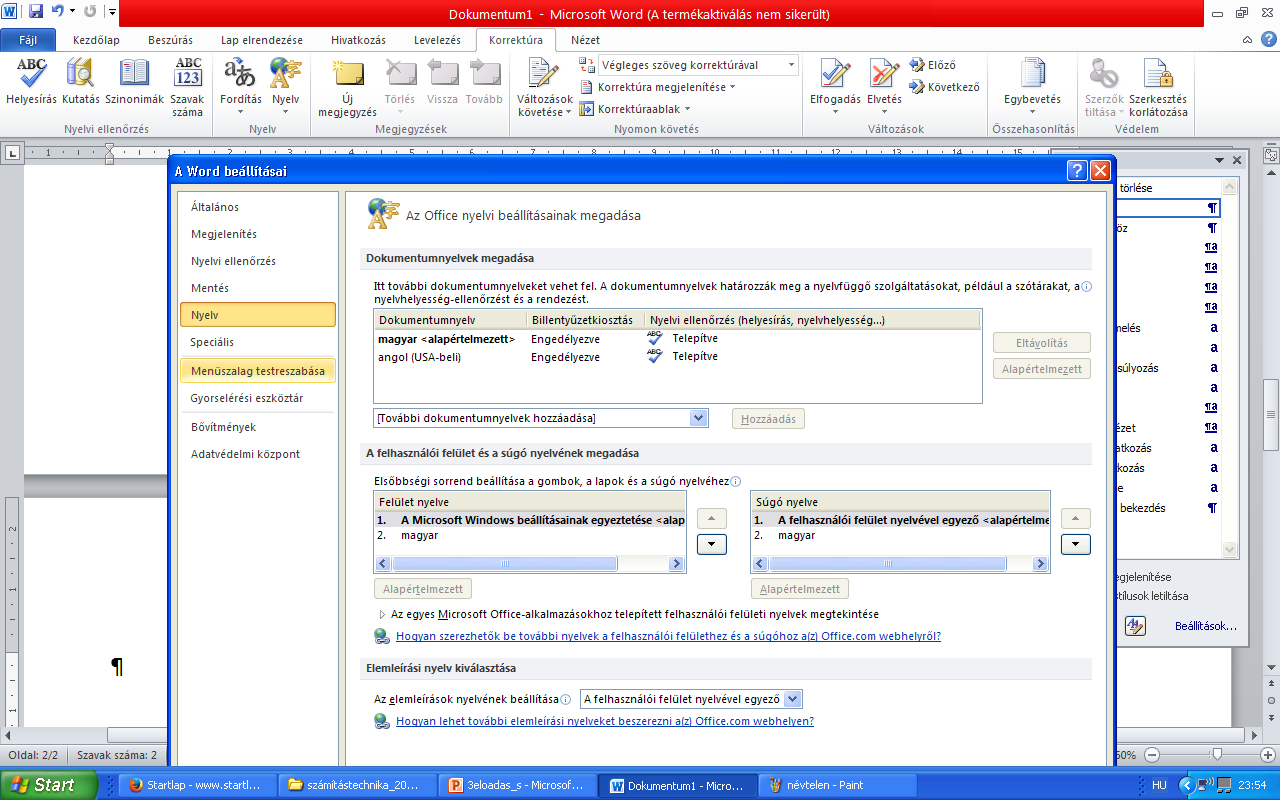Click HU language indicator in tray
The height and width of the screenshot is (800, 1280).
coord(1159,785)
